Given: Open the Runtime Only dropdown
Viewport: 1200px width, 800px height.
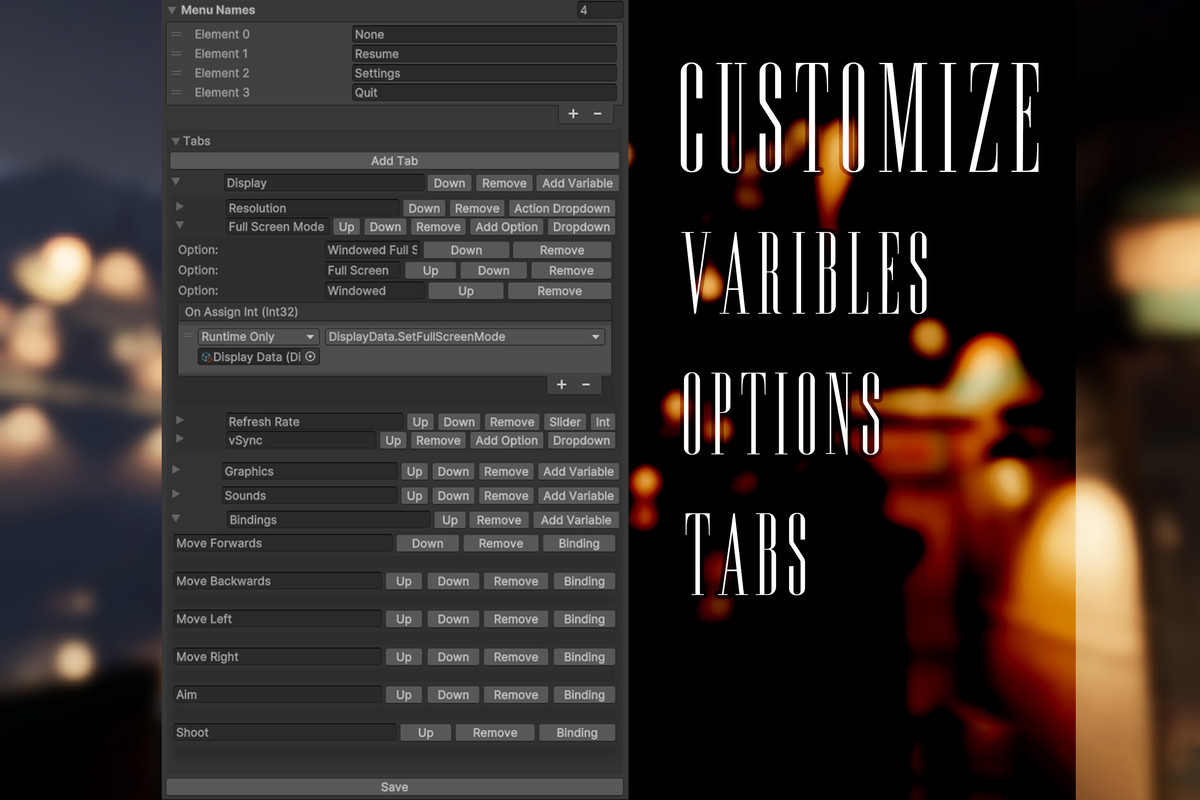Looking at the screenshot, I should (257, 336).
